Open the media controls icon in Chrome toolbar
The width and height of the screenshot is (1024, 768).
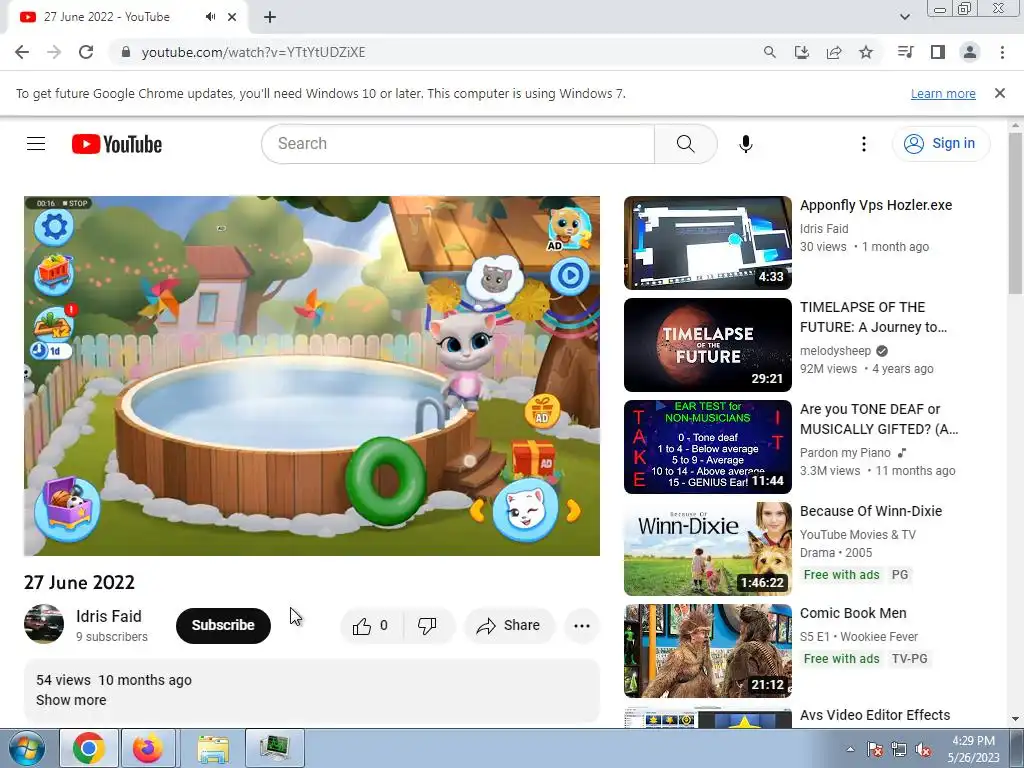click(905, 52)
